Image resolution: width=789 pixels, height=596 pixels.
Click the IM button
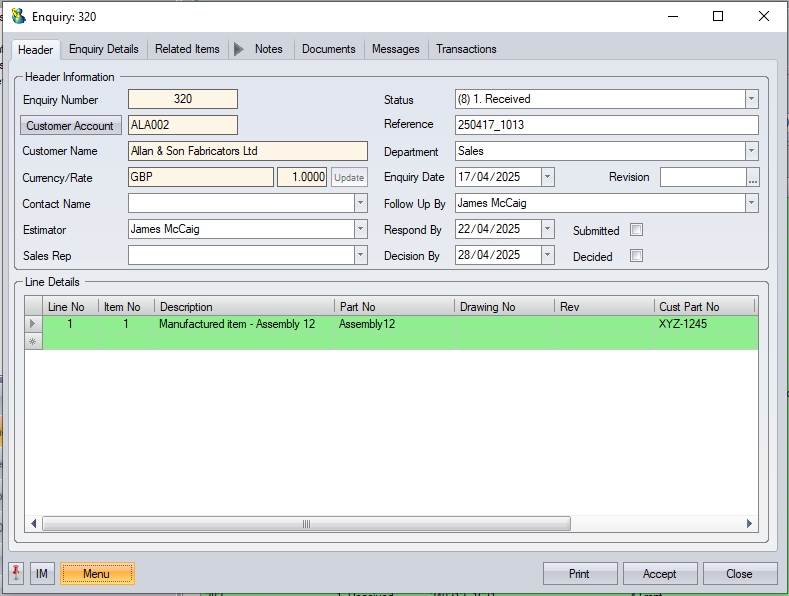(x=42, y=574)
